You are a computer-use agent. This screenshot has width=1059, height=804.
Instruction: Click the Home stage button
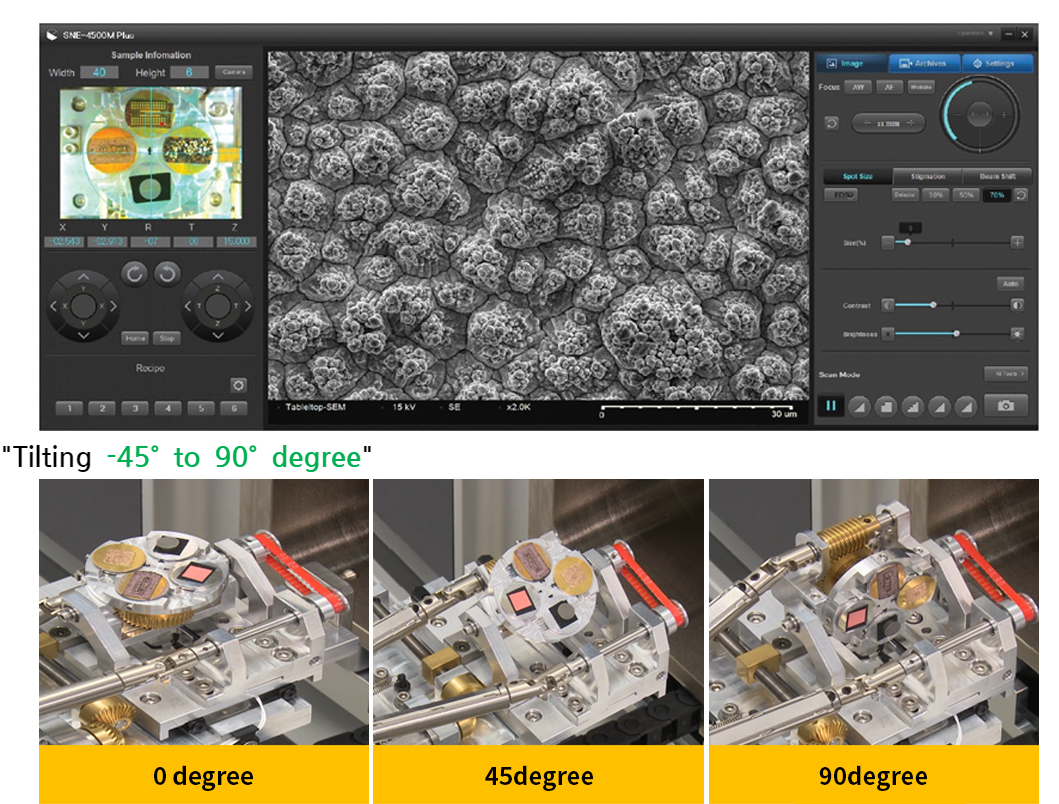point(135,338)
